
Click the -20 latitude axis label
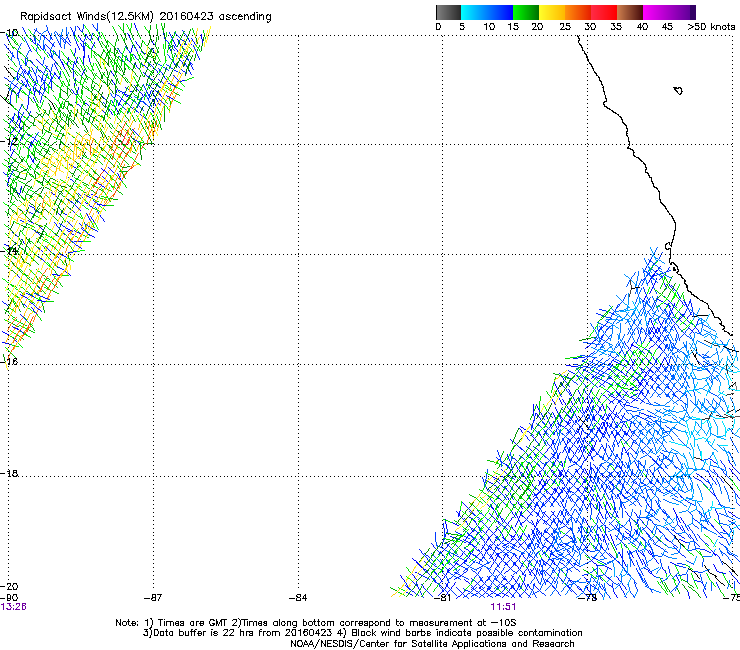point(9,586)
